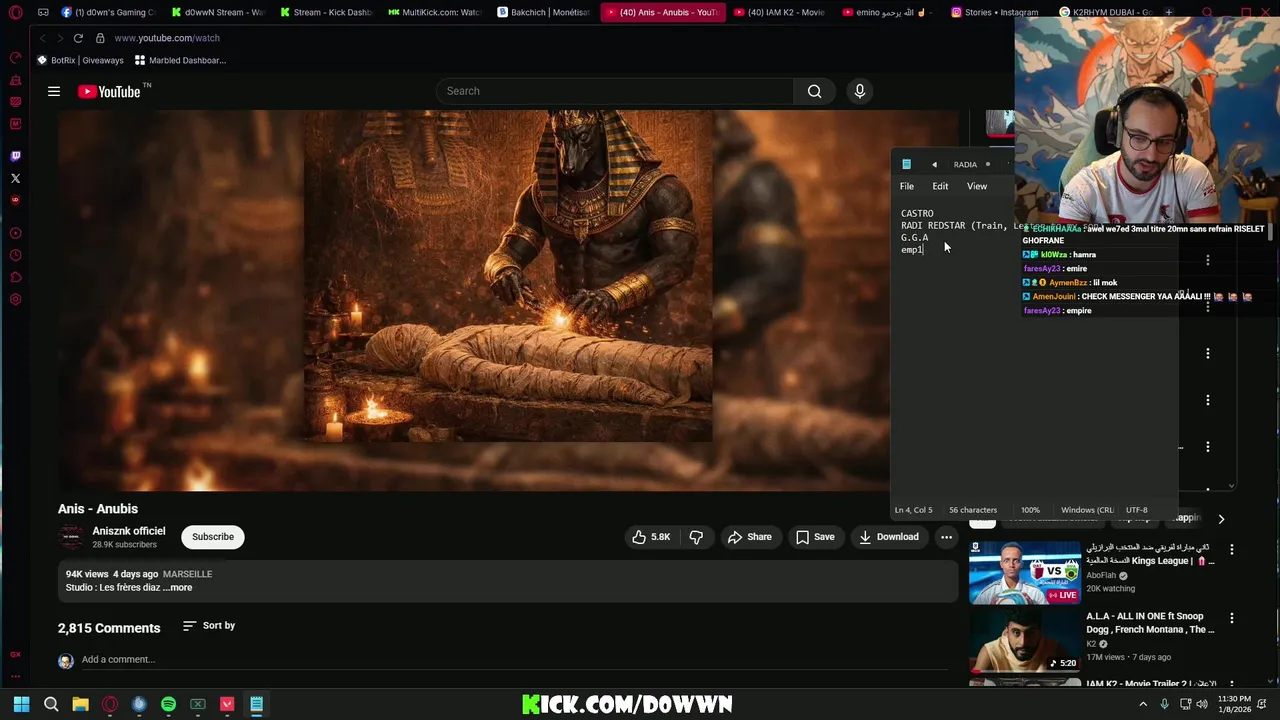
Task: Switch to Notepad via its taskbar icon
Action: click(256, 704)
